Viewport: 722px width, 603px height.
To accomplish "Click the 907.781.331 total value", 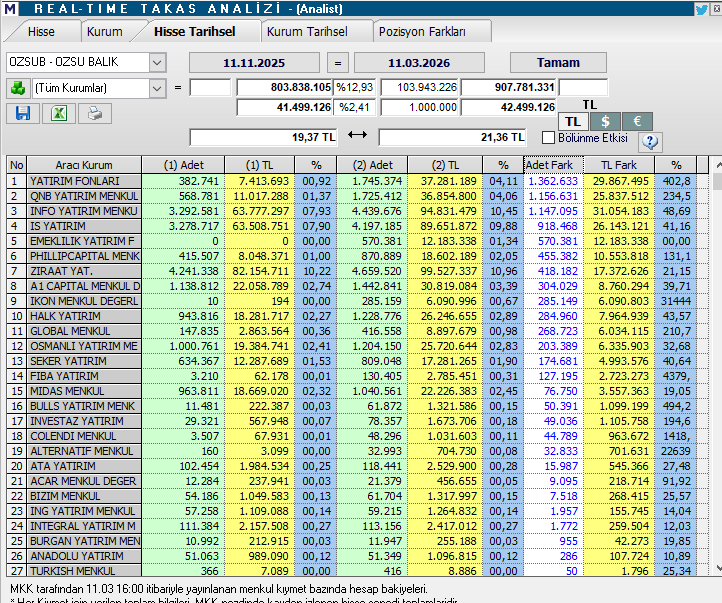I will click(509, 87).
